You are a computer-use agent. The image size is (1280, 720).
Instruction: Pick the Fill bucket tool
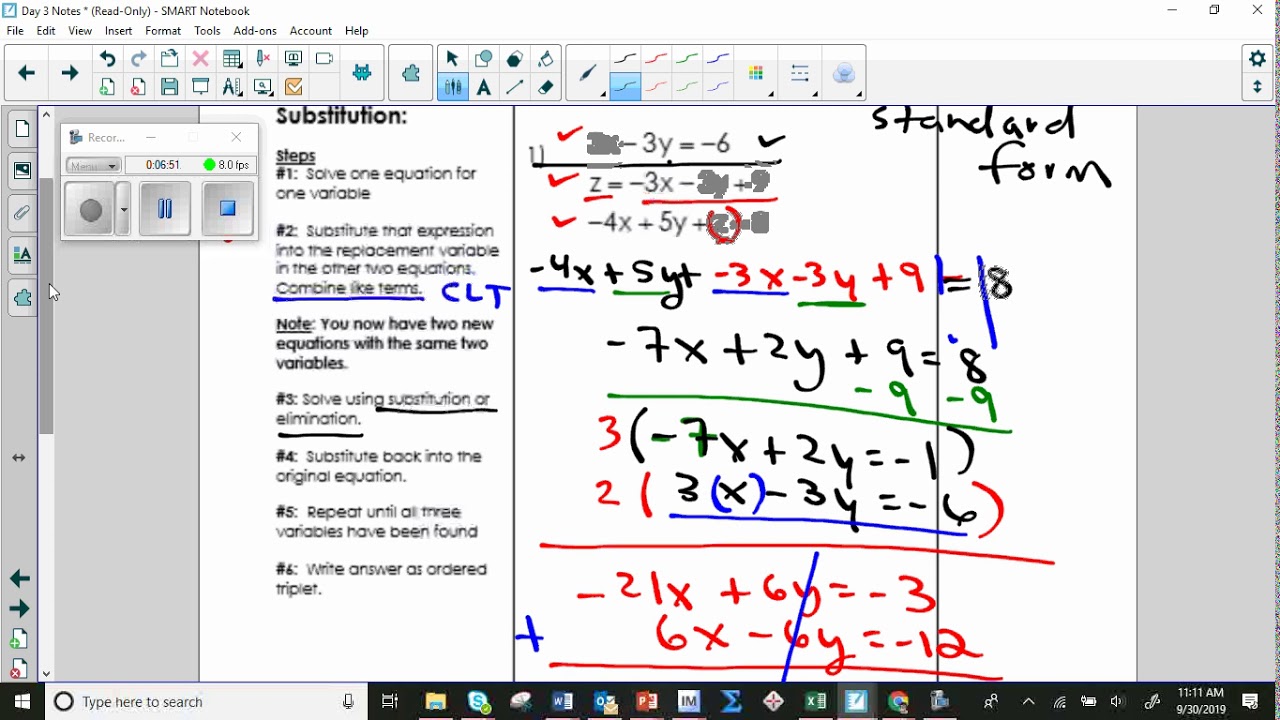point(546,59)
